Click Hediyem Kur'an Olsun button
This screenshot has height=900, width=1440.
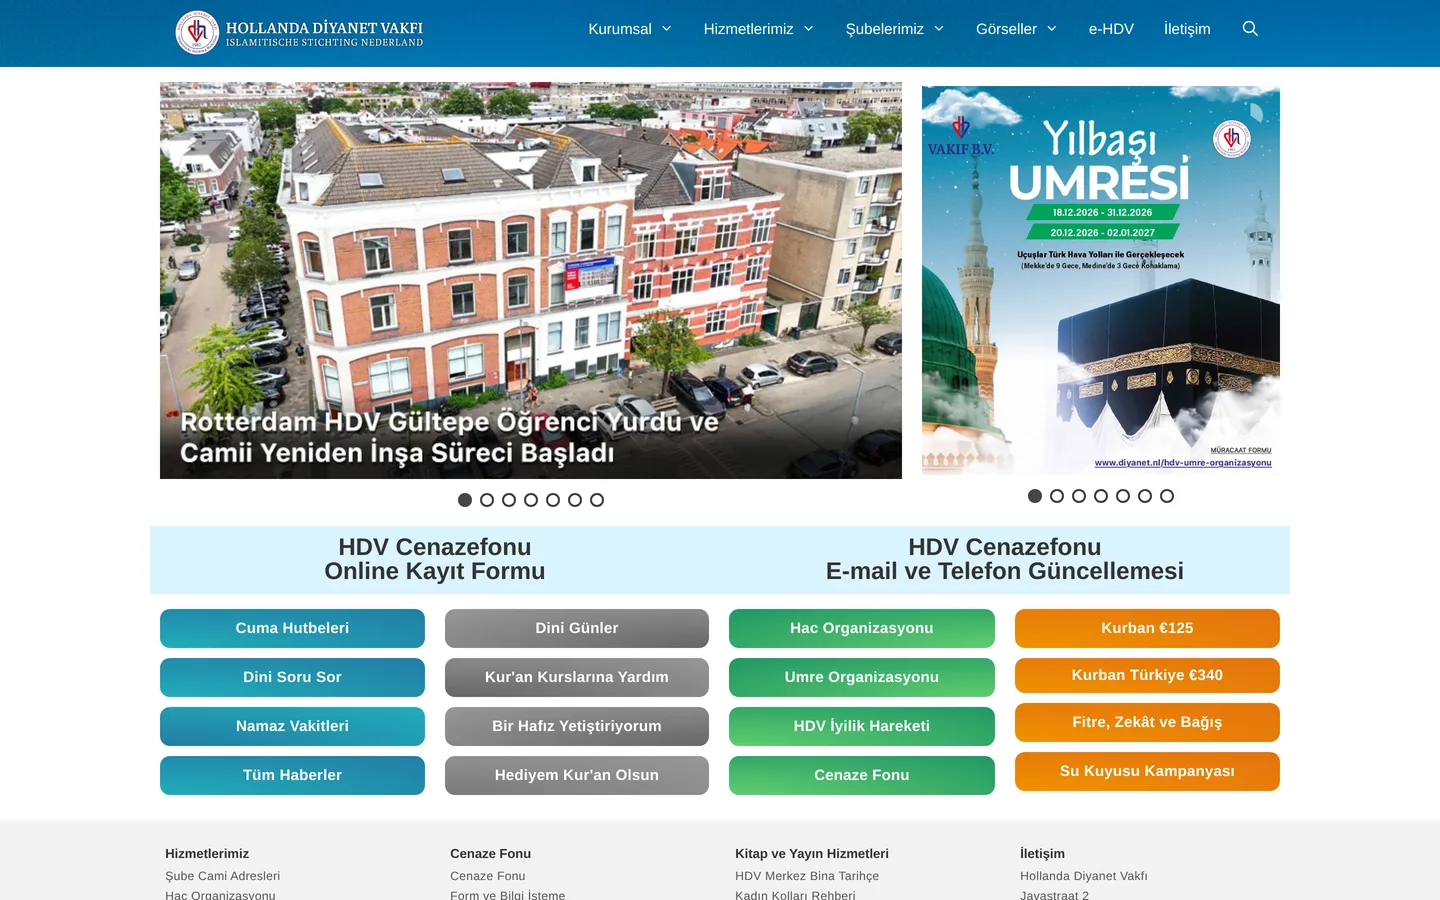click(x=577, y=775)
